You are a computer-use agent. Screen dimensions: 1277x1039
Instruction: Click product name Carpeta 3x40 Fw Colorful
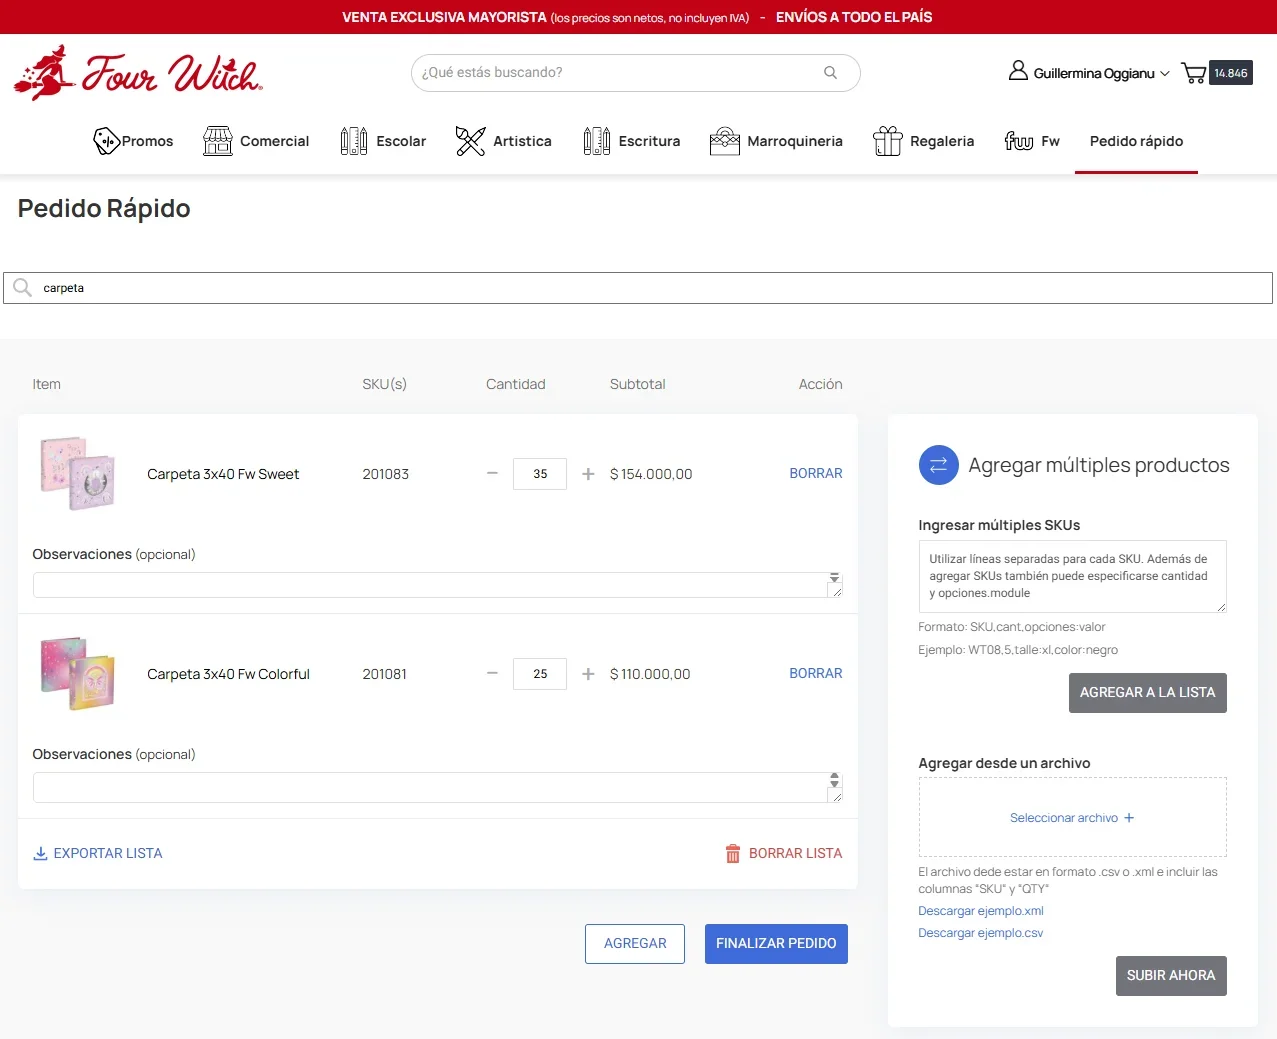[228, 674]
